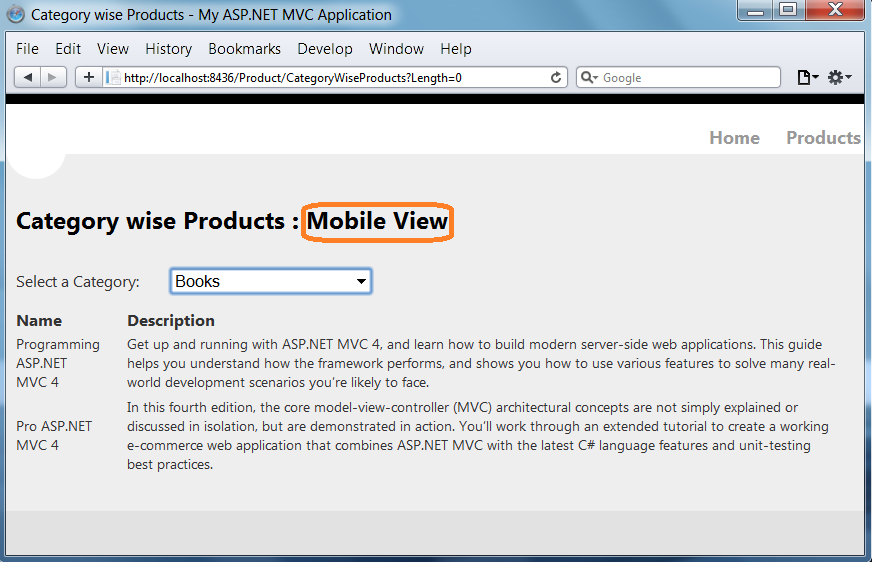
Task: Open the View menu
Action: (x=113, y=49)
